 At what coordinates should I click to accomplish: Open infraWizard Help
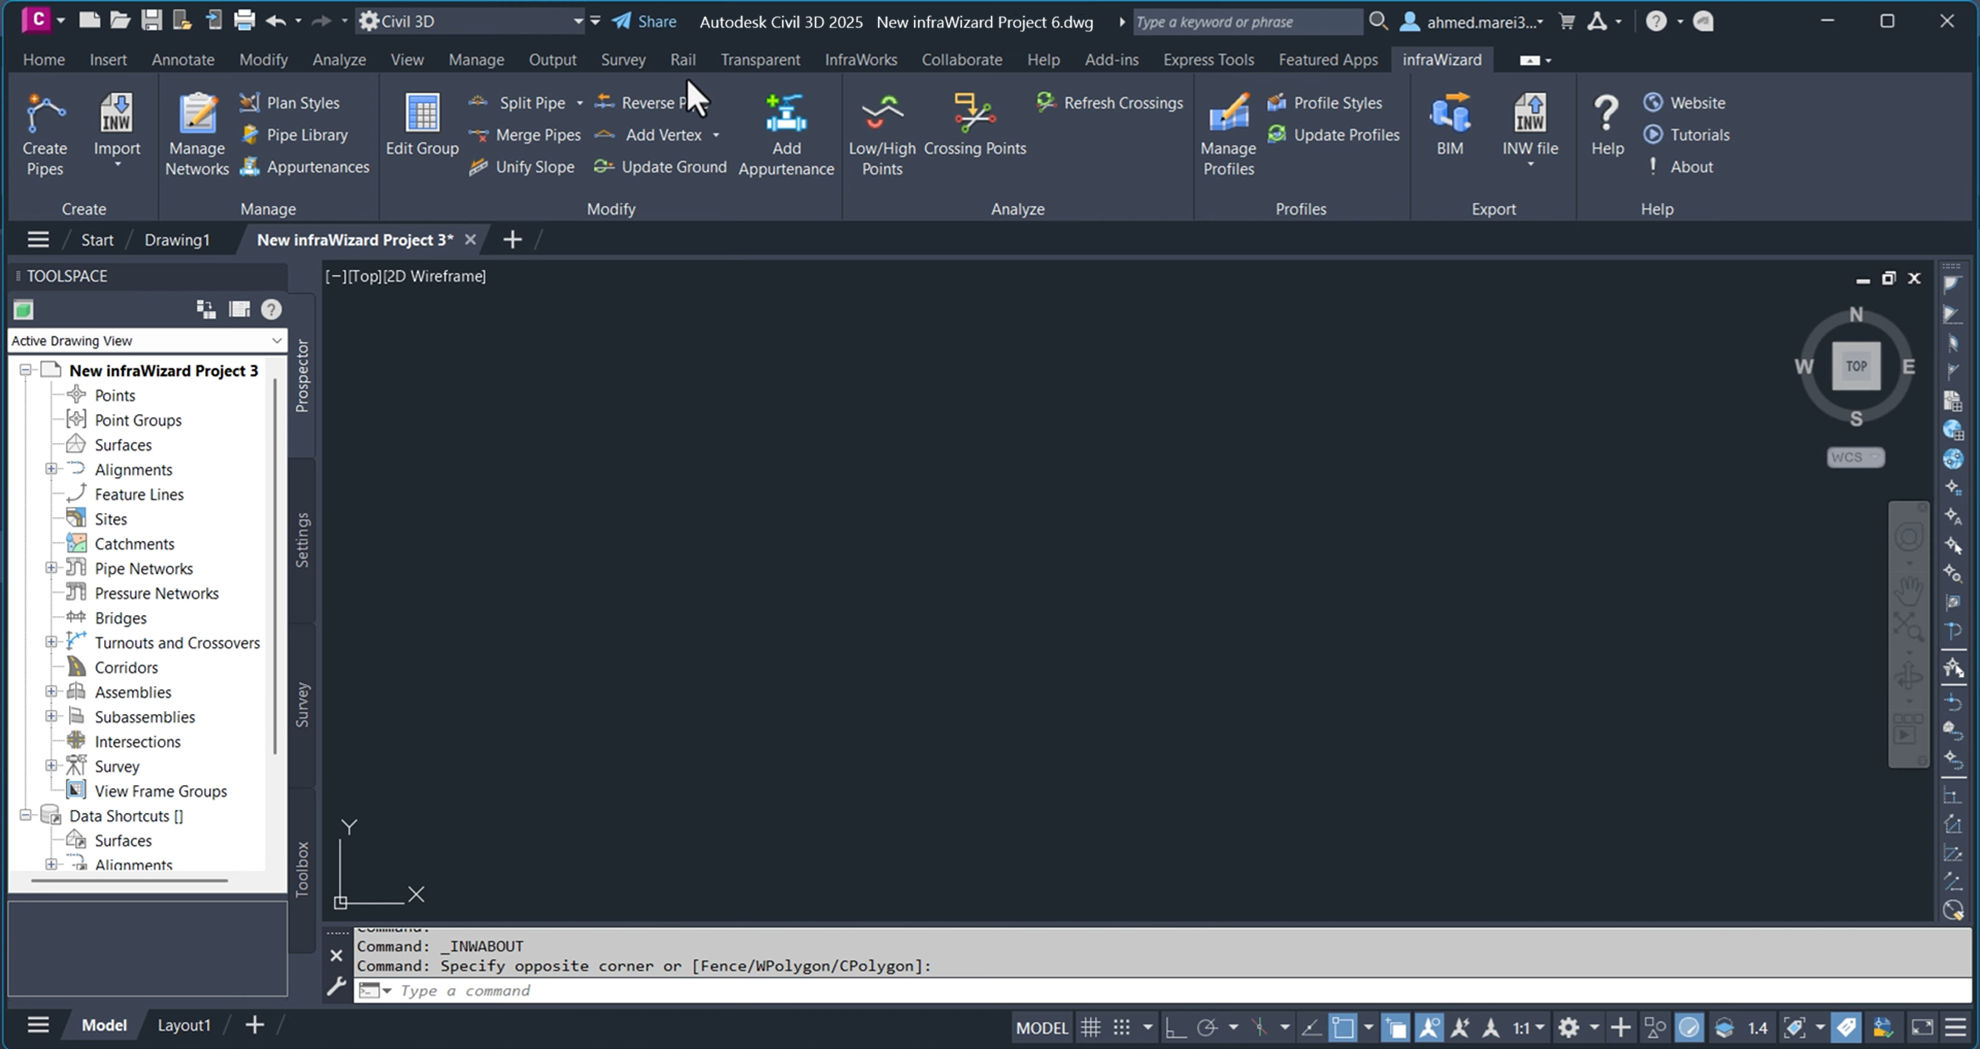pos(1607,125)
